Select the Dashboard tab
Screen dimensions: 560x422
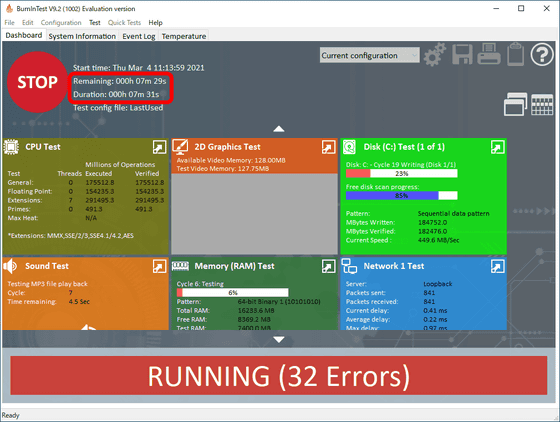24,35
